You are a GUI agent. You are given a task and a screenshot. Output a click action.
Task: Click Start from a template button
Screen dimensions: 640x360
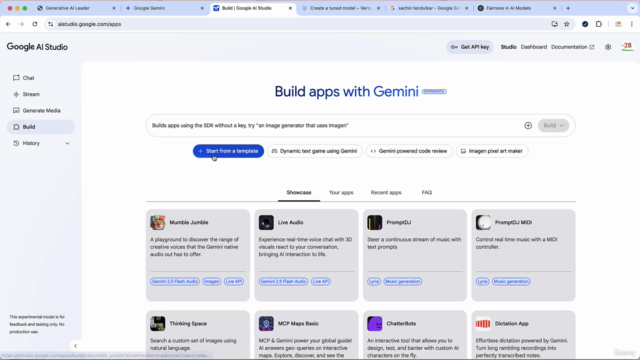coord(228,151)
